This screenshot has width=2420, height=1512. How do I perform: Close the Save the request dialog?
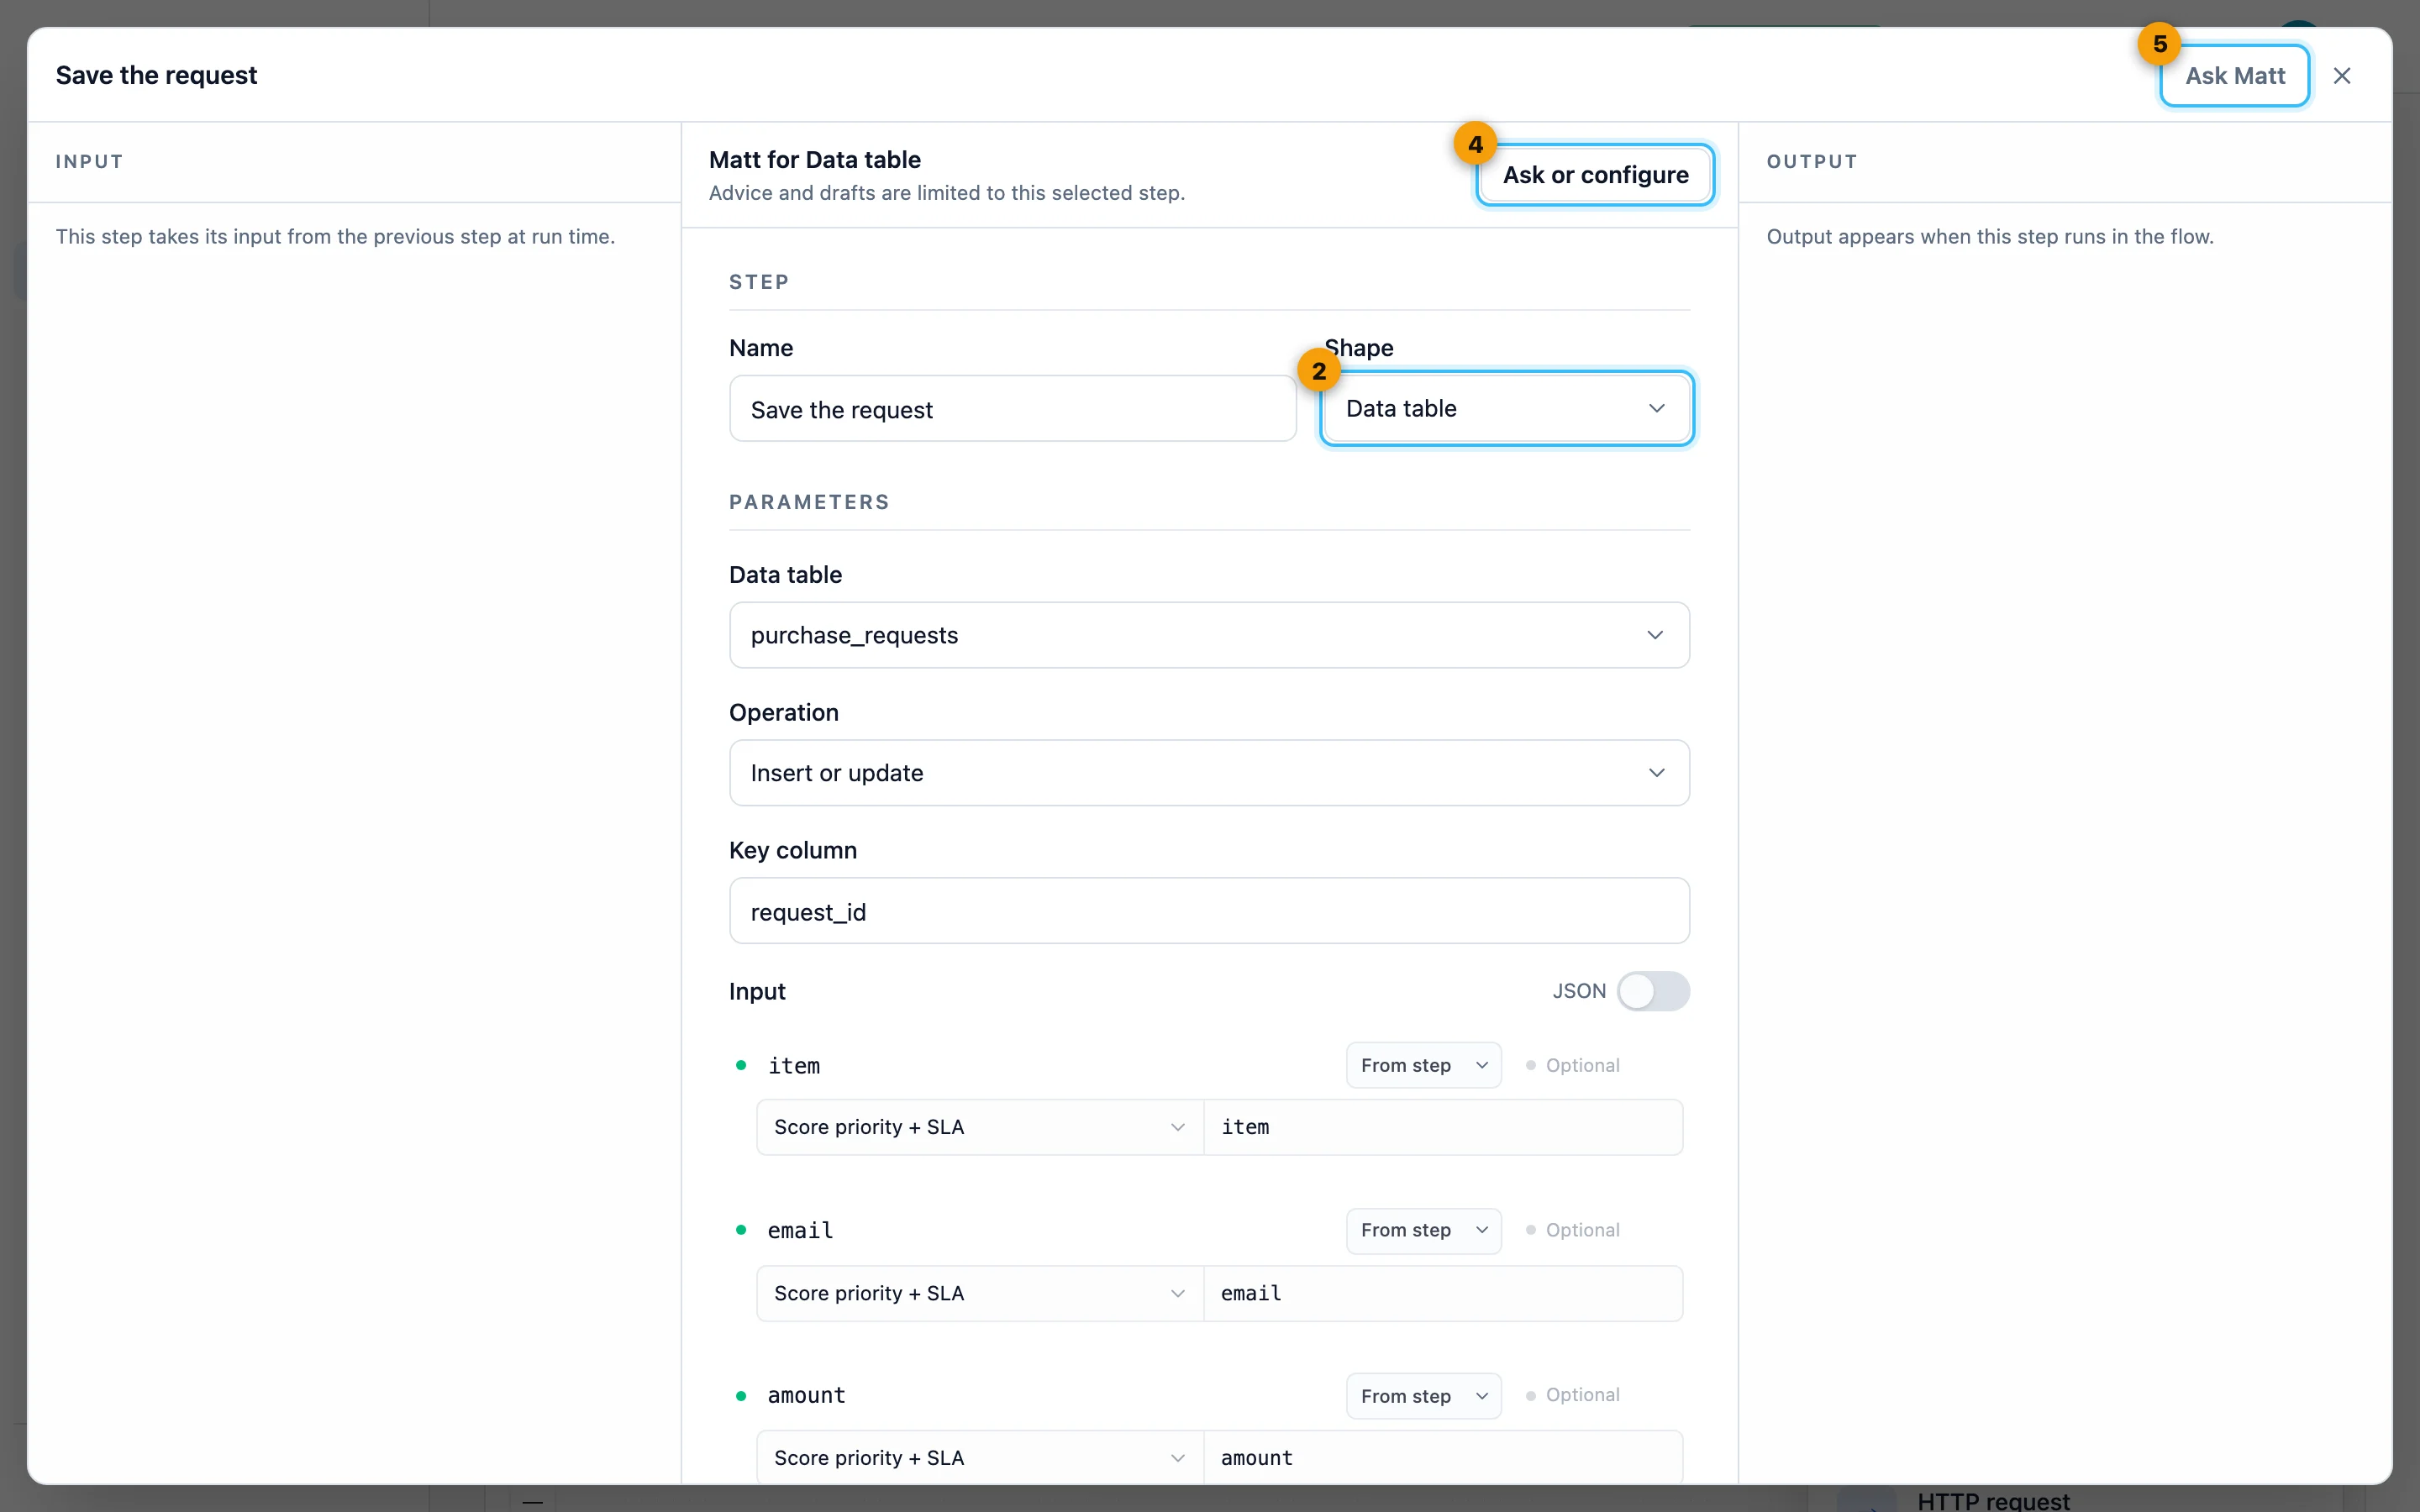coord(2341,76)
